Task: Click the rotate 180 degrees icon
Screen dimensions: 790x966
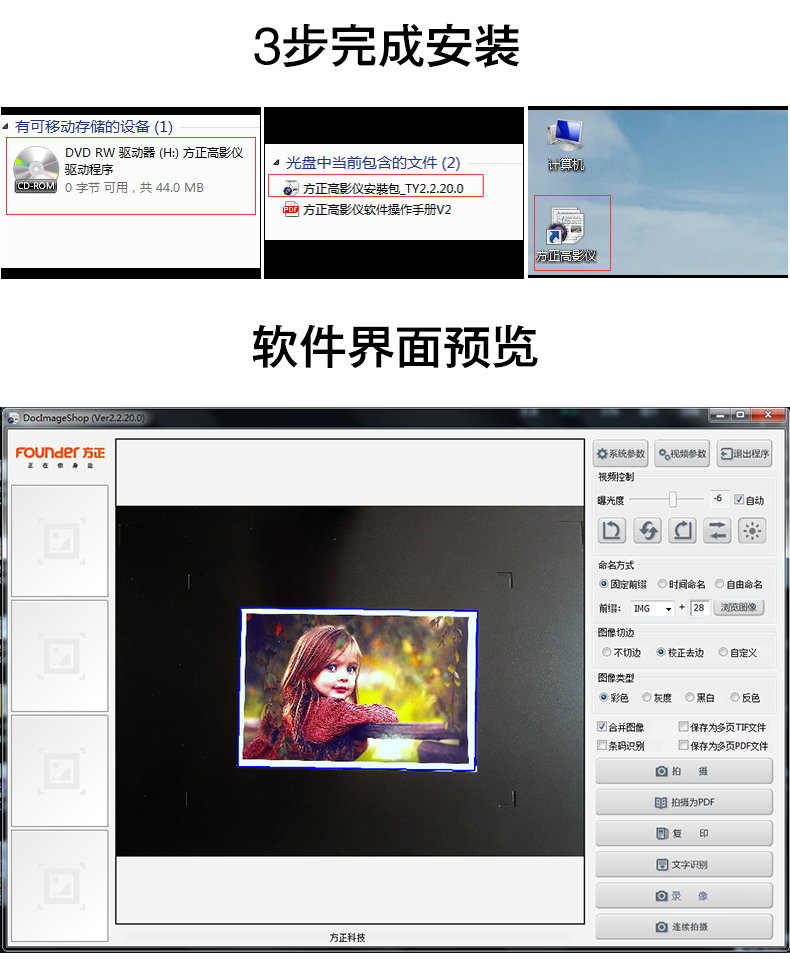Action: [x=647, y=530]
